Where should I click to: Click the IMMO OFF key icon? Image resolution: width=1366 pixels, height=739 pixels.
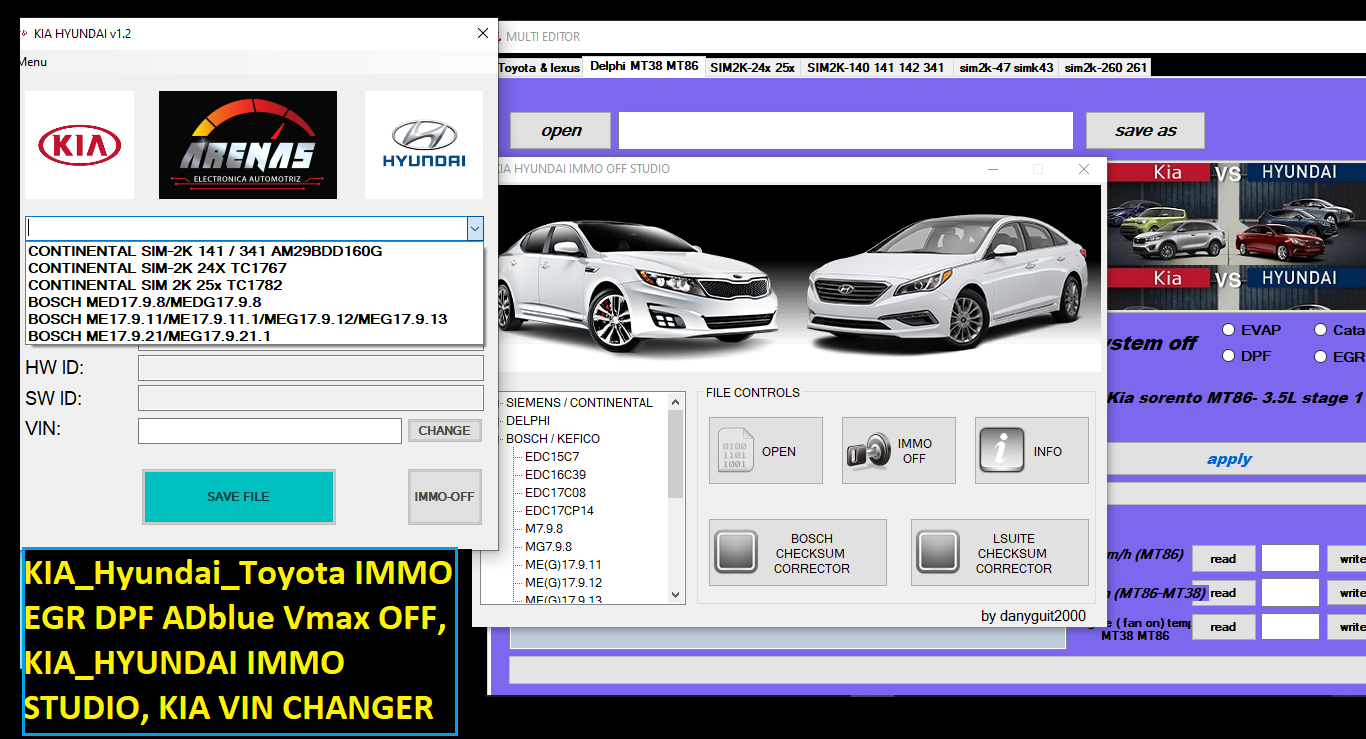[x=865, y=451]
